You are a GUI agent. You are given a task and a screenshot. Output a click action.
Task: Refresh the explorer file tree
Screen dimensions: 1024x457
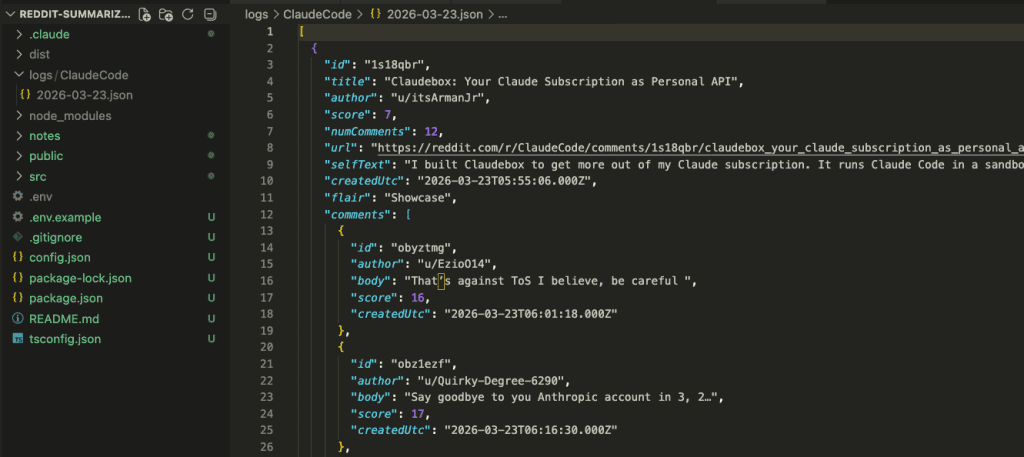[x=187, y=14]
